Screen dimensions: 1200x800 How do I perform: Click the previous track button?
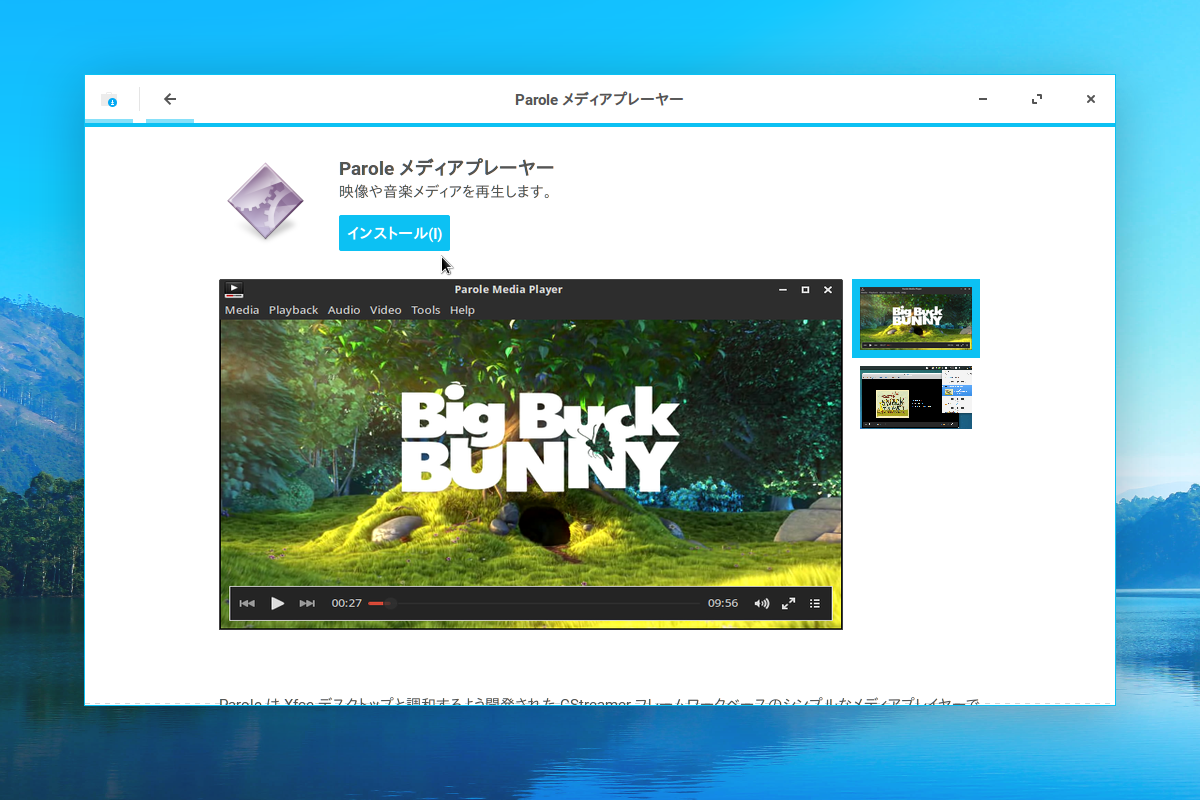(x=247, y=603)
